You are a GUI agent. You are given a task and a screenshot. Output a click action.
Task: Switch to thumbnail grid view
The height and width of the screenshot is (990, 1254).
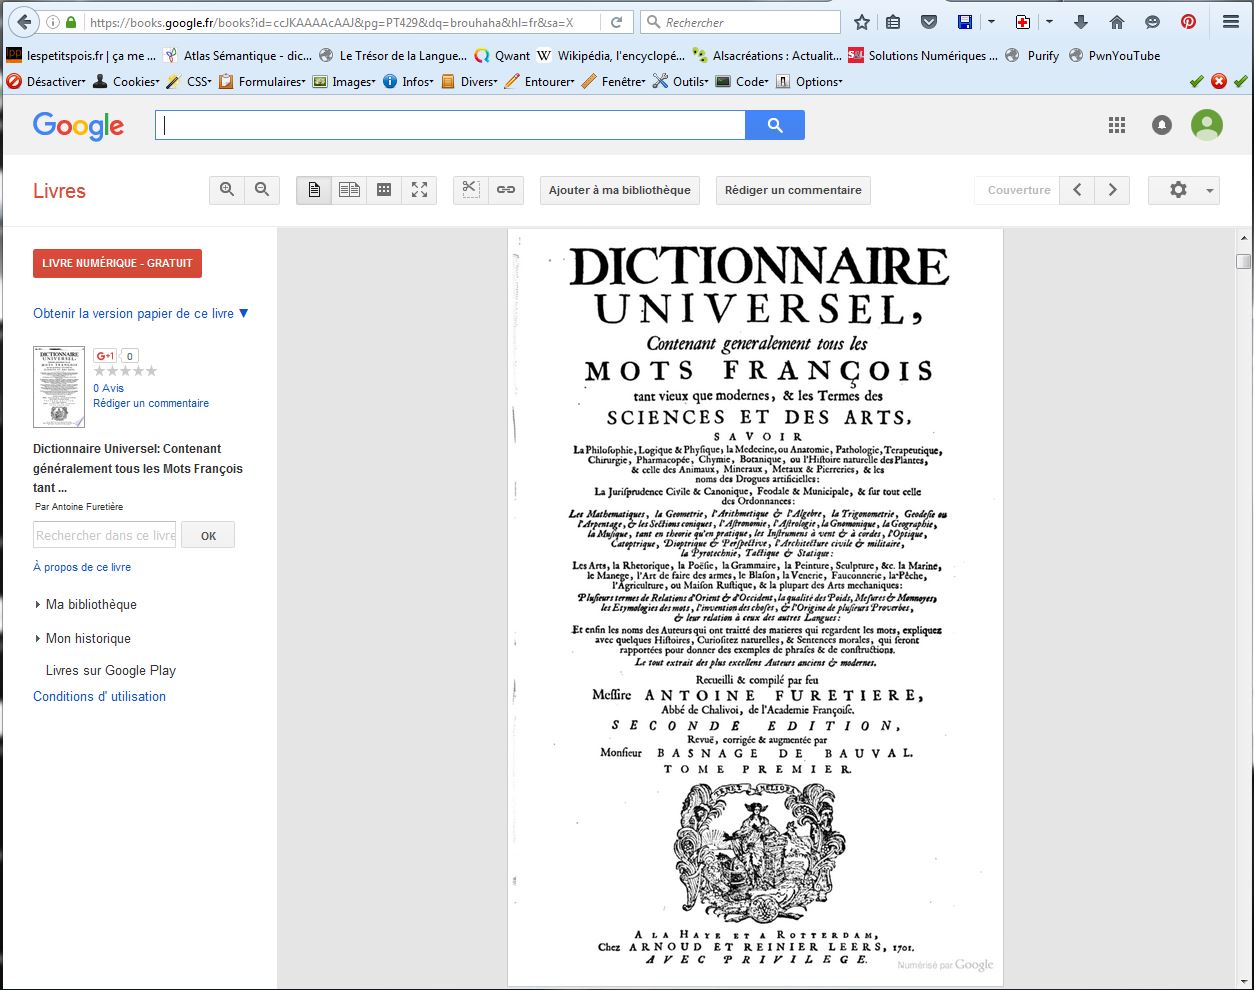[x=384, y=190]
